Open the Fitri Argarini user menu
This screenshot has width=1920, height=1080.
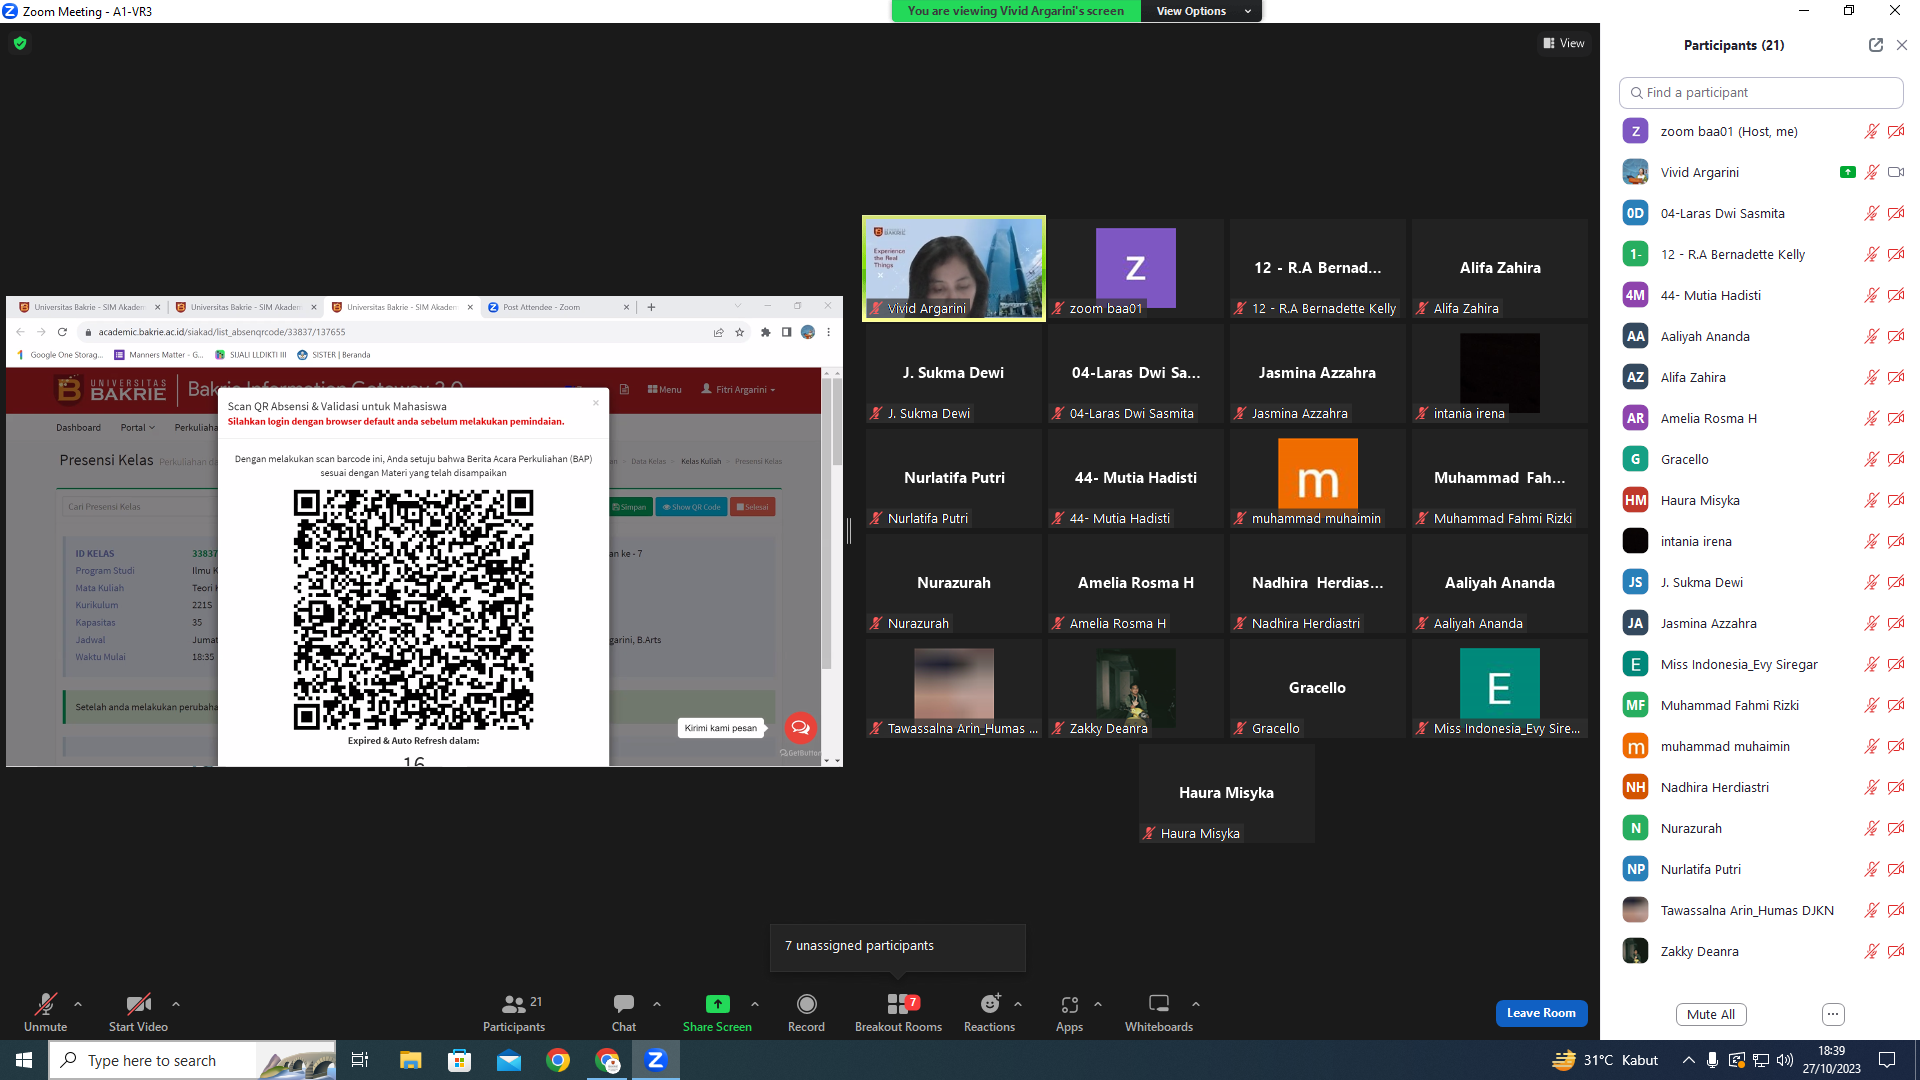pos(738,390)
